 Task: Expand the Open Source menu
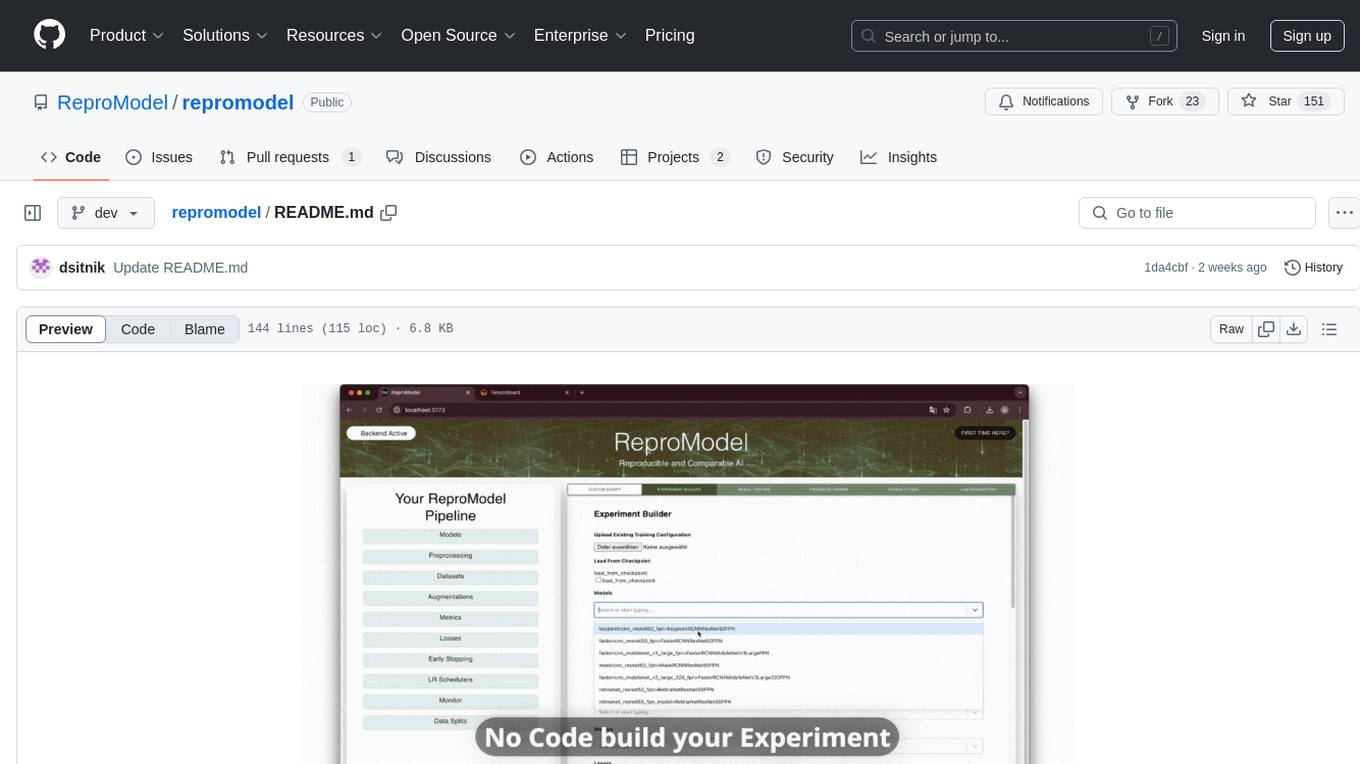458,35
